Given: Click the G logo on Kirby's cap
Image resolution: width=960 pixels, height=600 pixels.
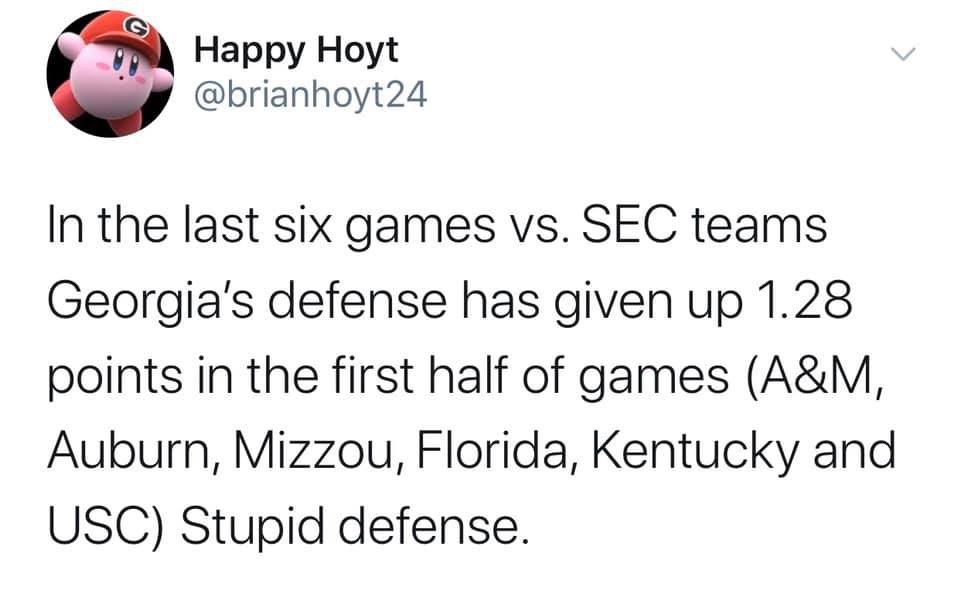Looking at the screenshot, I should click(134, 27).
